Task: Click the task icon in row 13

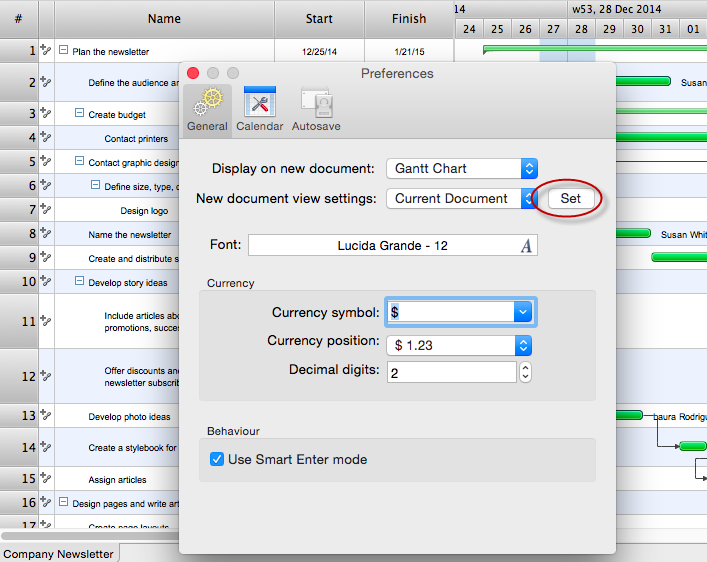Action: (46, 415)
